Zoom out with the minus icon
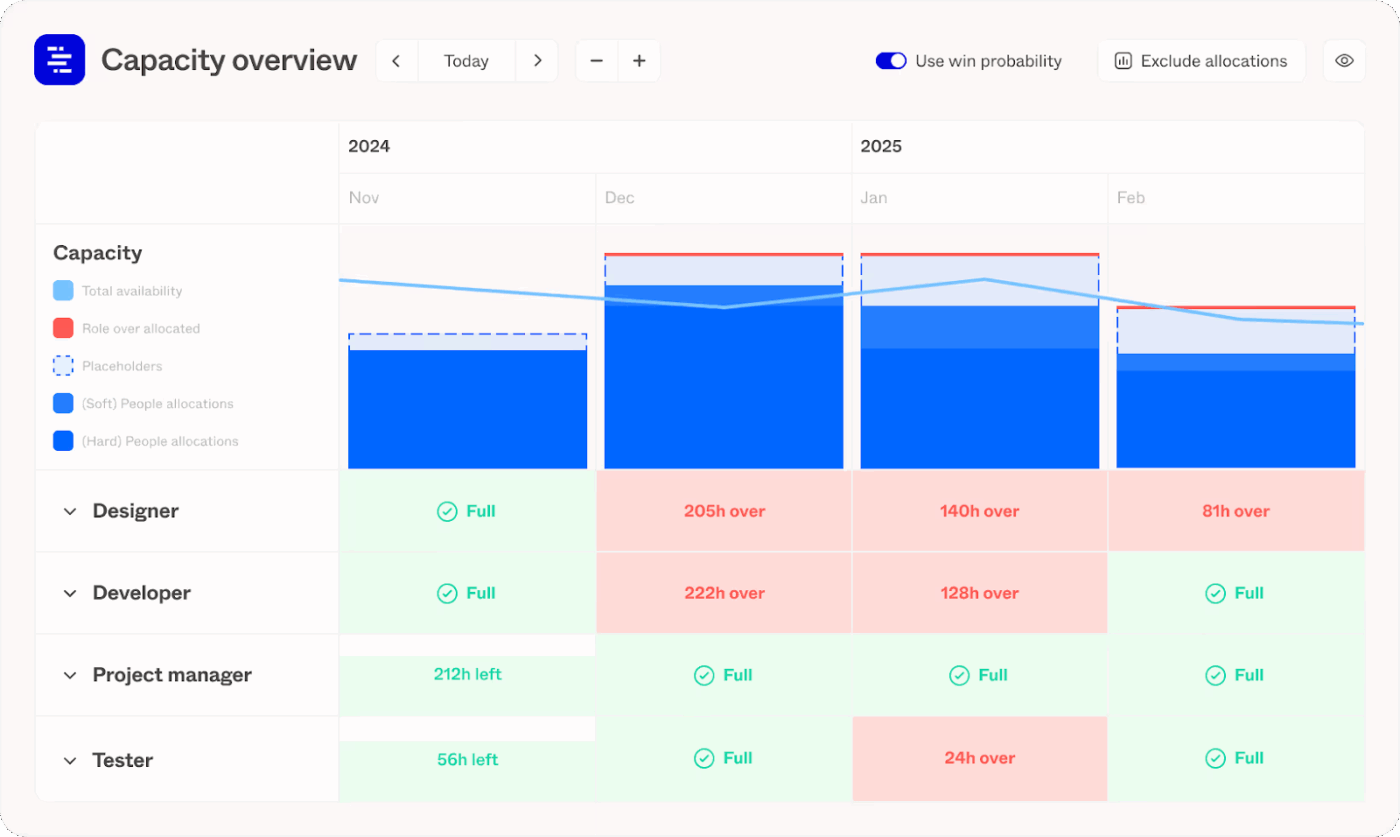 (x=596, y=60)
